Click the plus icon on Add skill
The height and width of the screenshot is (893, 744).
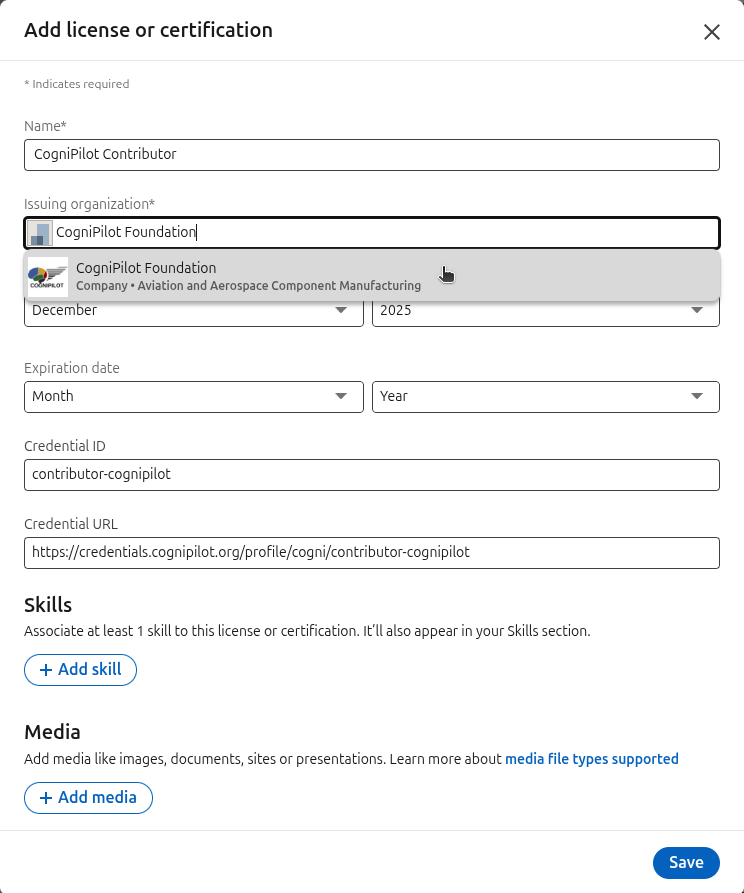[47, 670]
